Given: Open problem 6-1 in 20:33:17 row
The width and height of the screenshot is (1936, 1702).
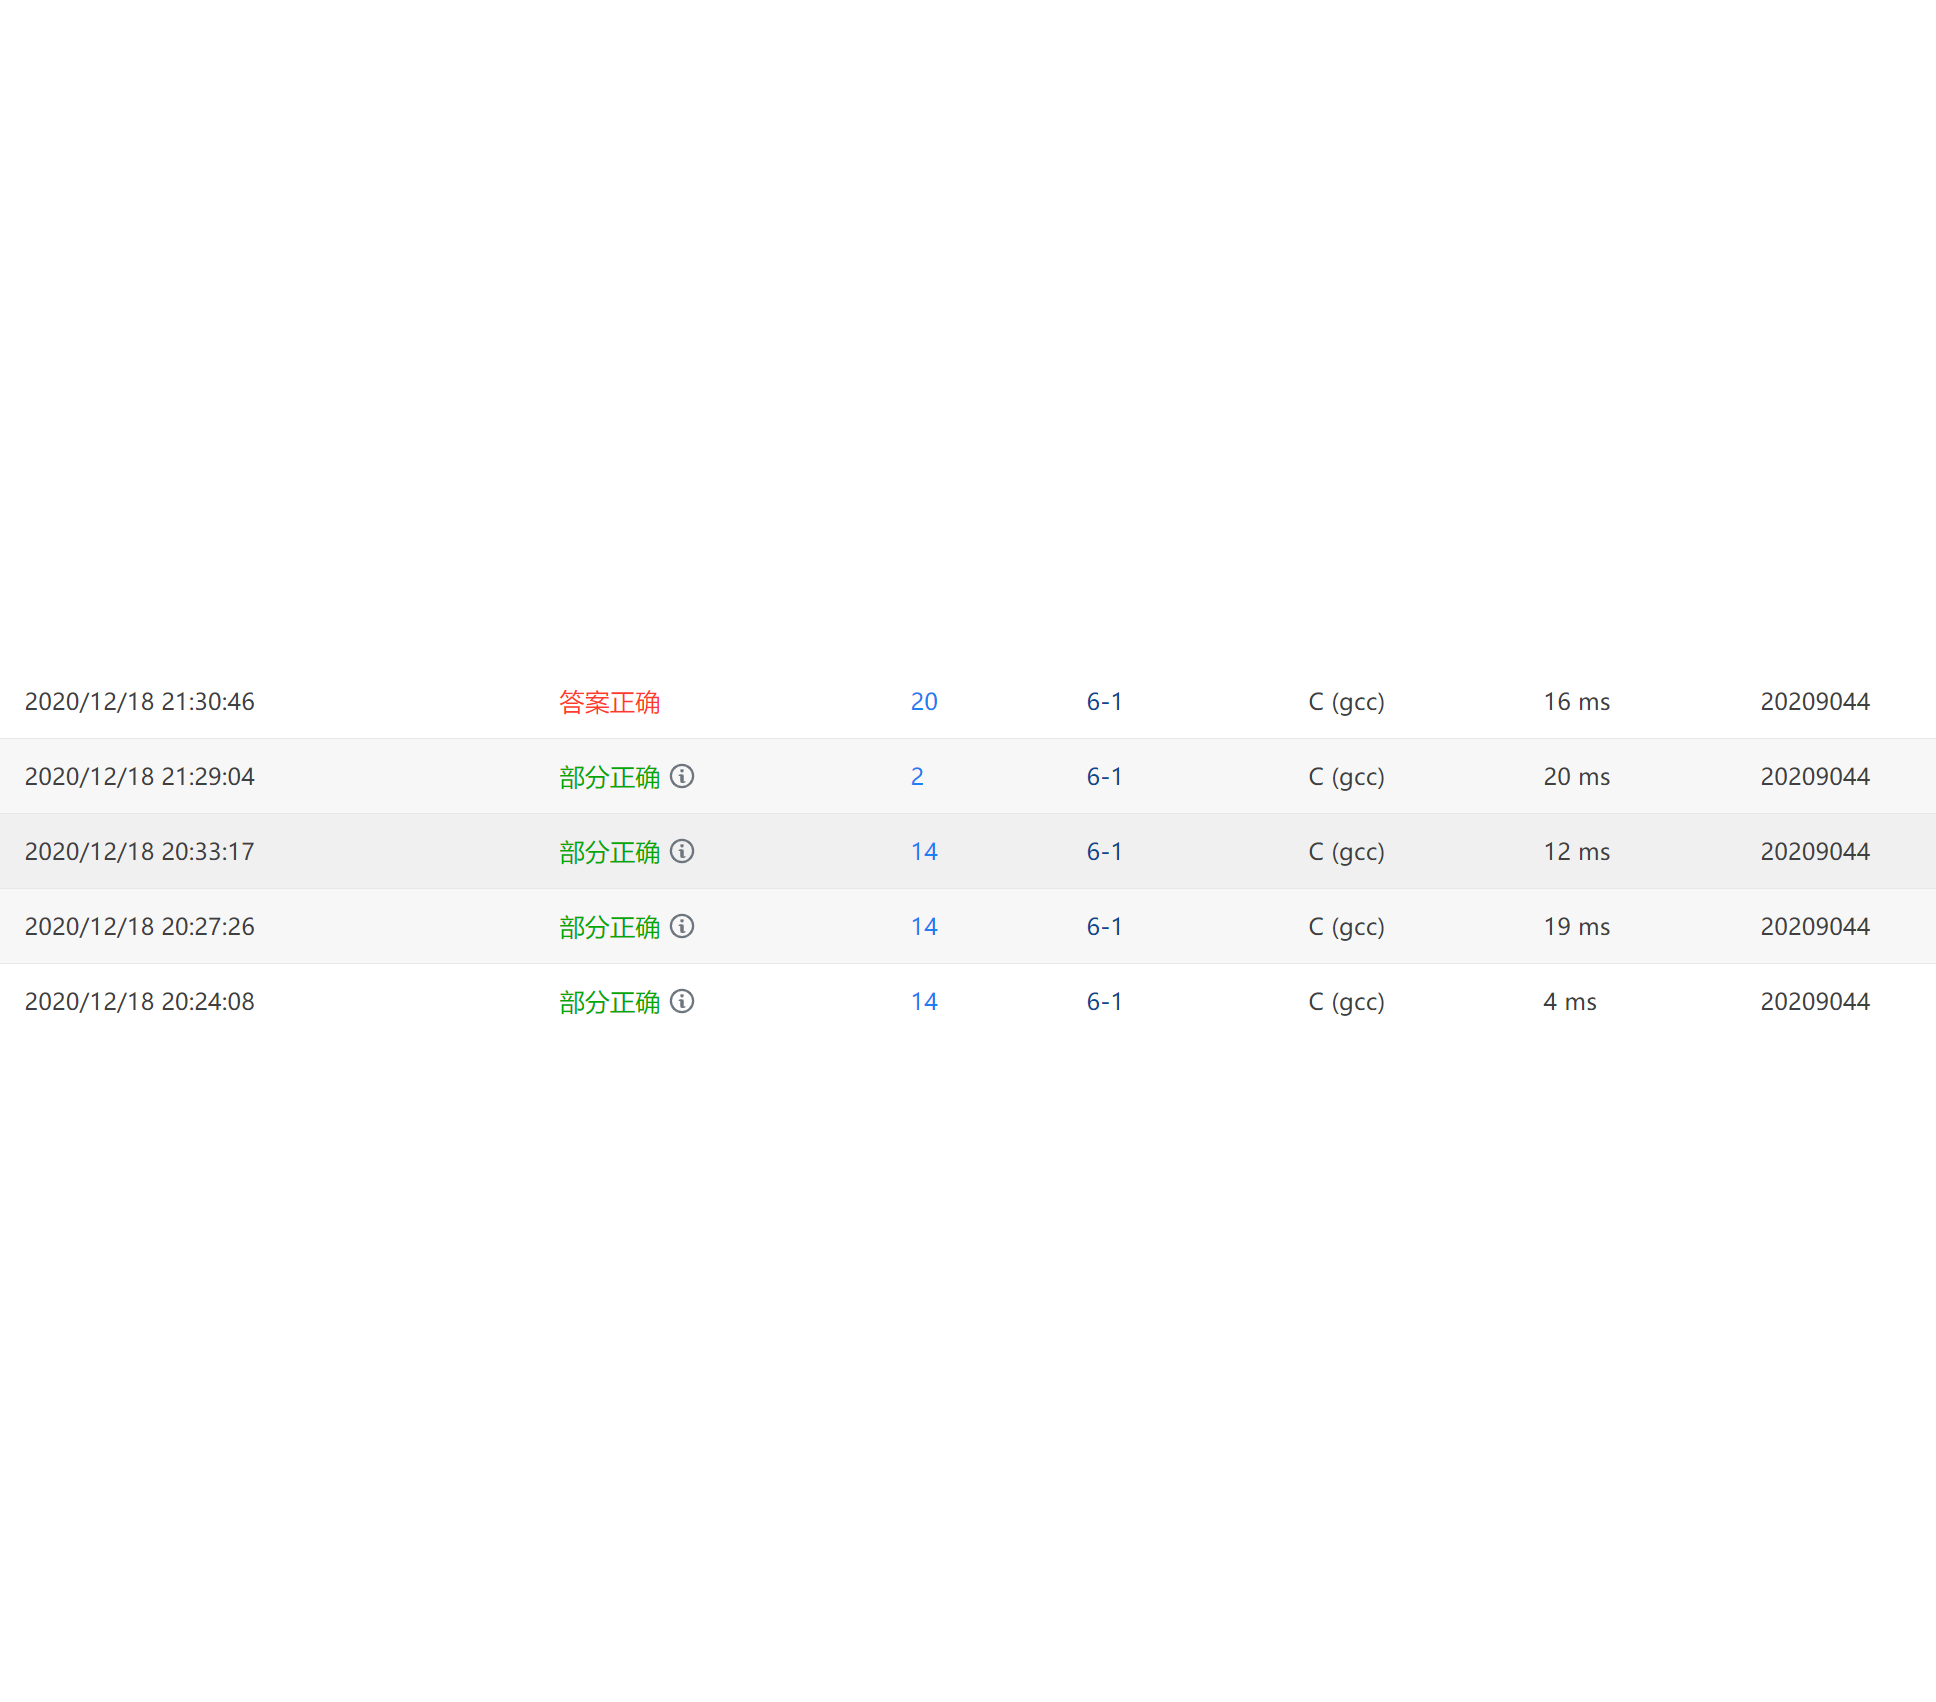Looking at the screenshot, I should [1104, 852].
